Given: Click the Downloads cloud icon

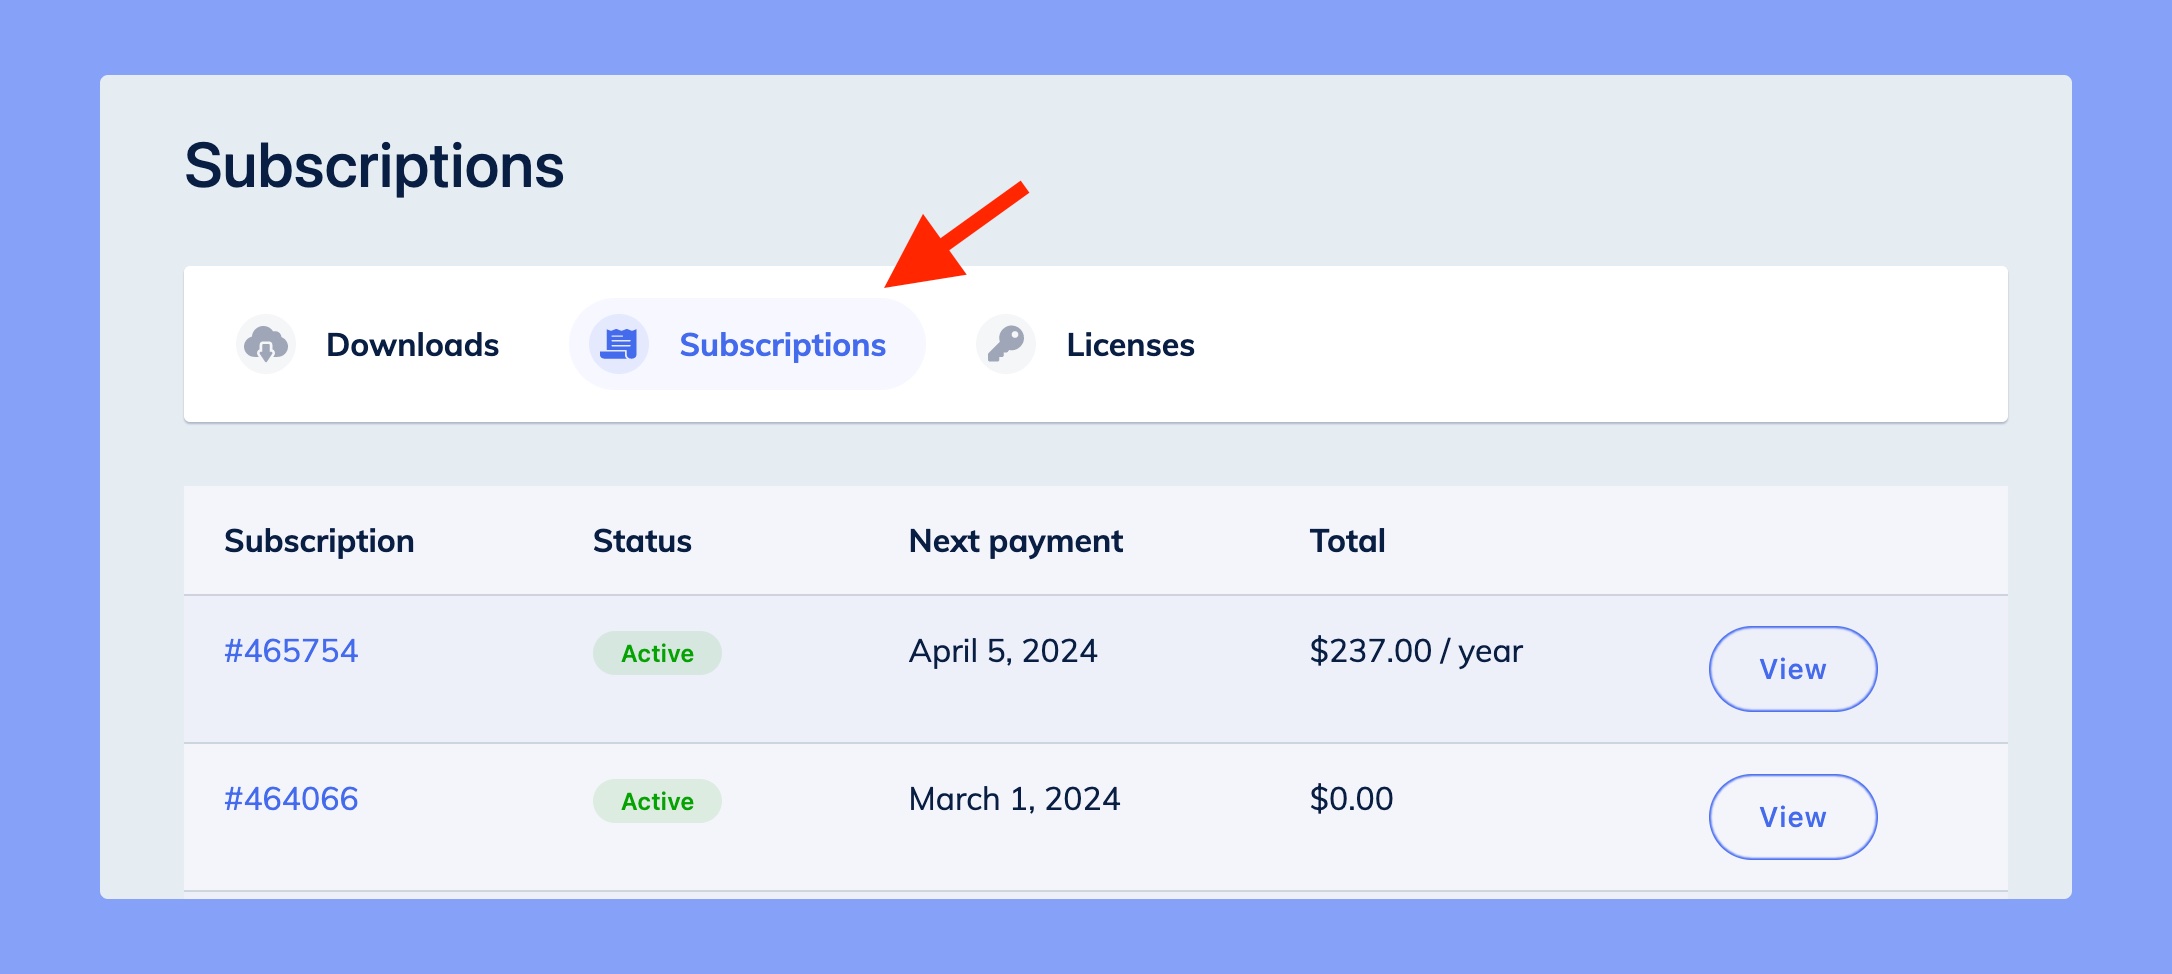Looking at the screenshot, I should pos(266,344).
